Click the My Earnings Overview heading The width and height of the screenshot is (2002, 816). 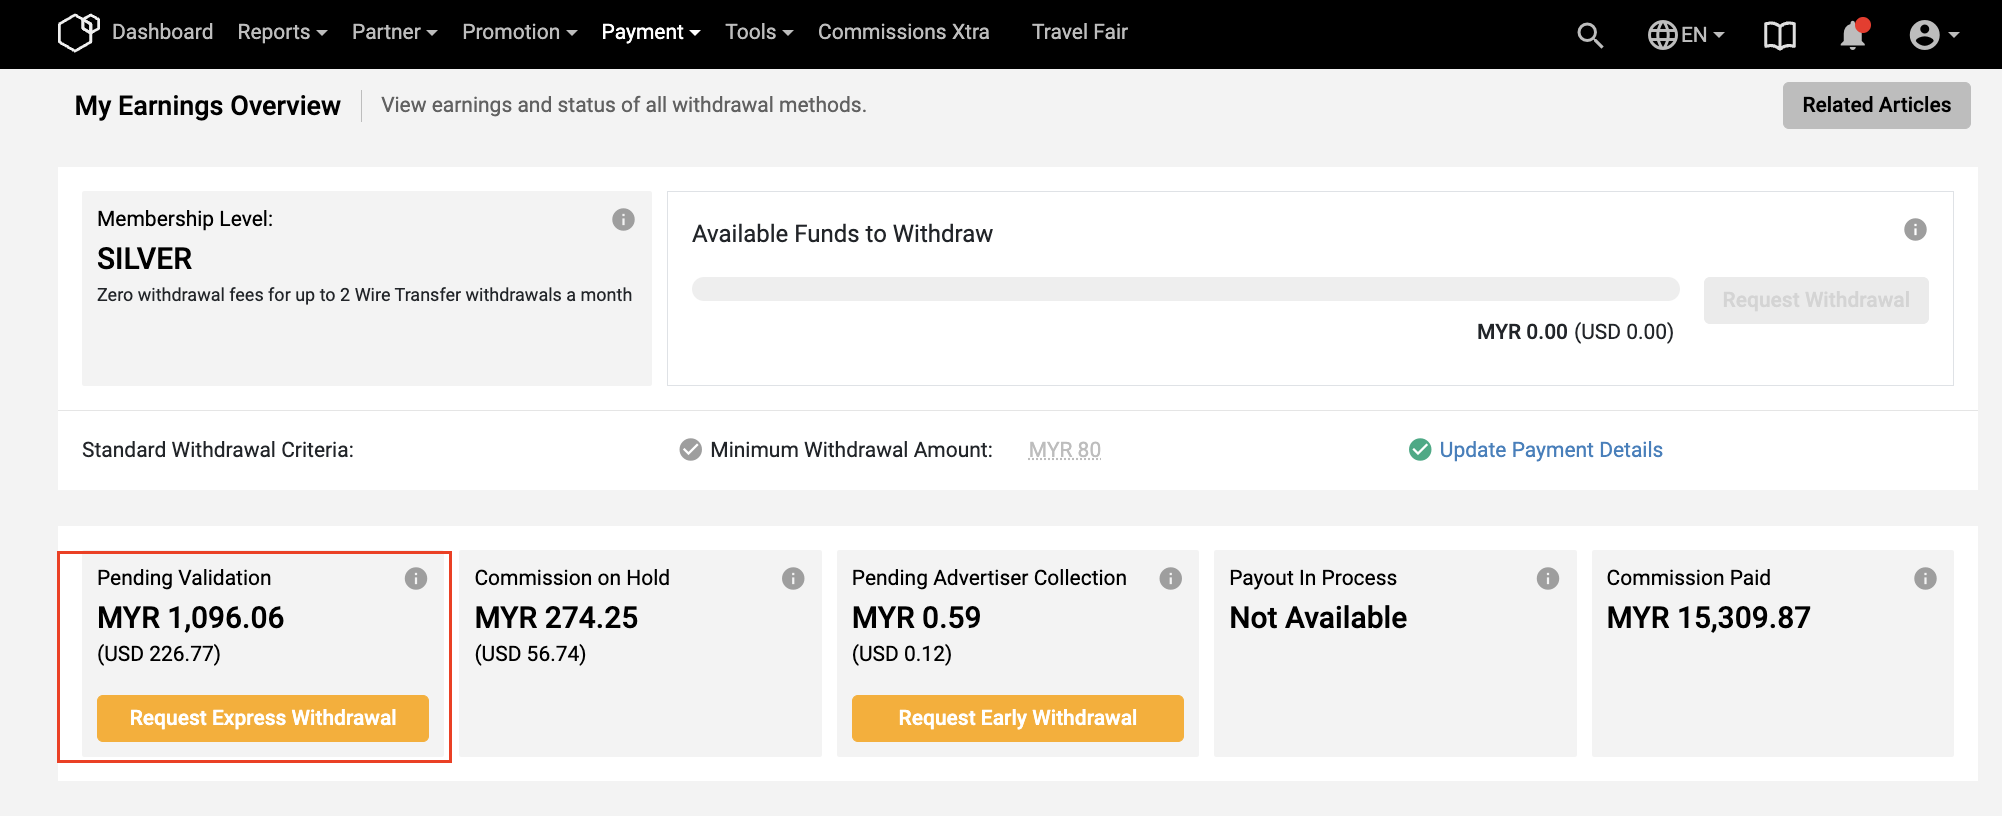(x=207, y=106)
